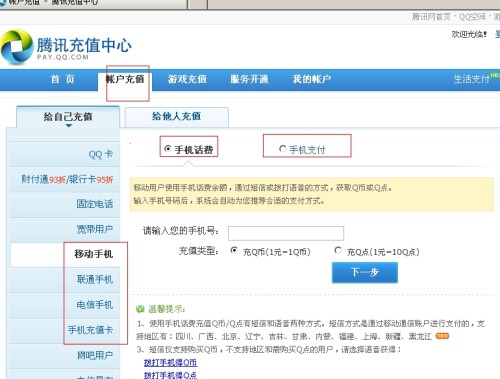
Task: Select the 手机支付 radio option
Action: click(x=282, y=149)
